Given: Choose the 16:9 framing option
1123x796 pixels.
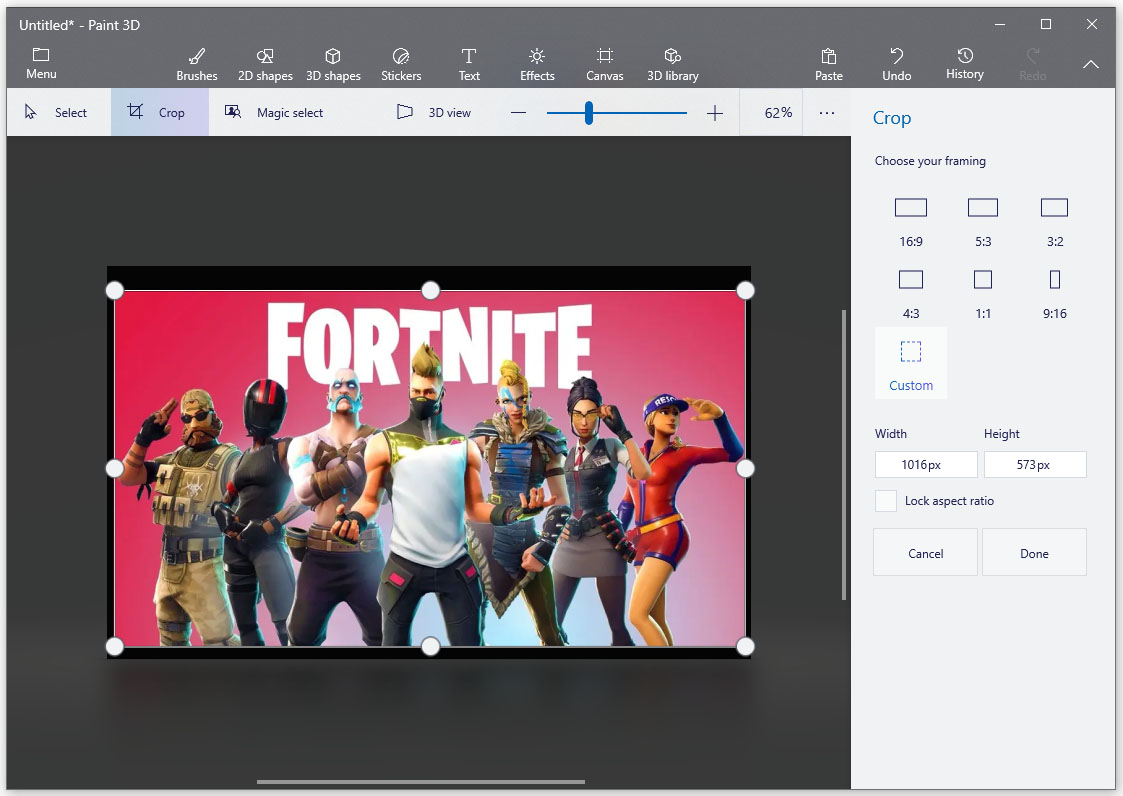Looking at the screenshot, I should [911, 219].
